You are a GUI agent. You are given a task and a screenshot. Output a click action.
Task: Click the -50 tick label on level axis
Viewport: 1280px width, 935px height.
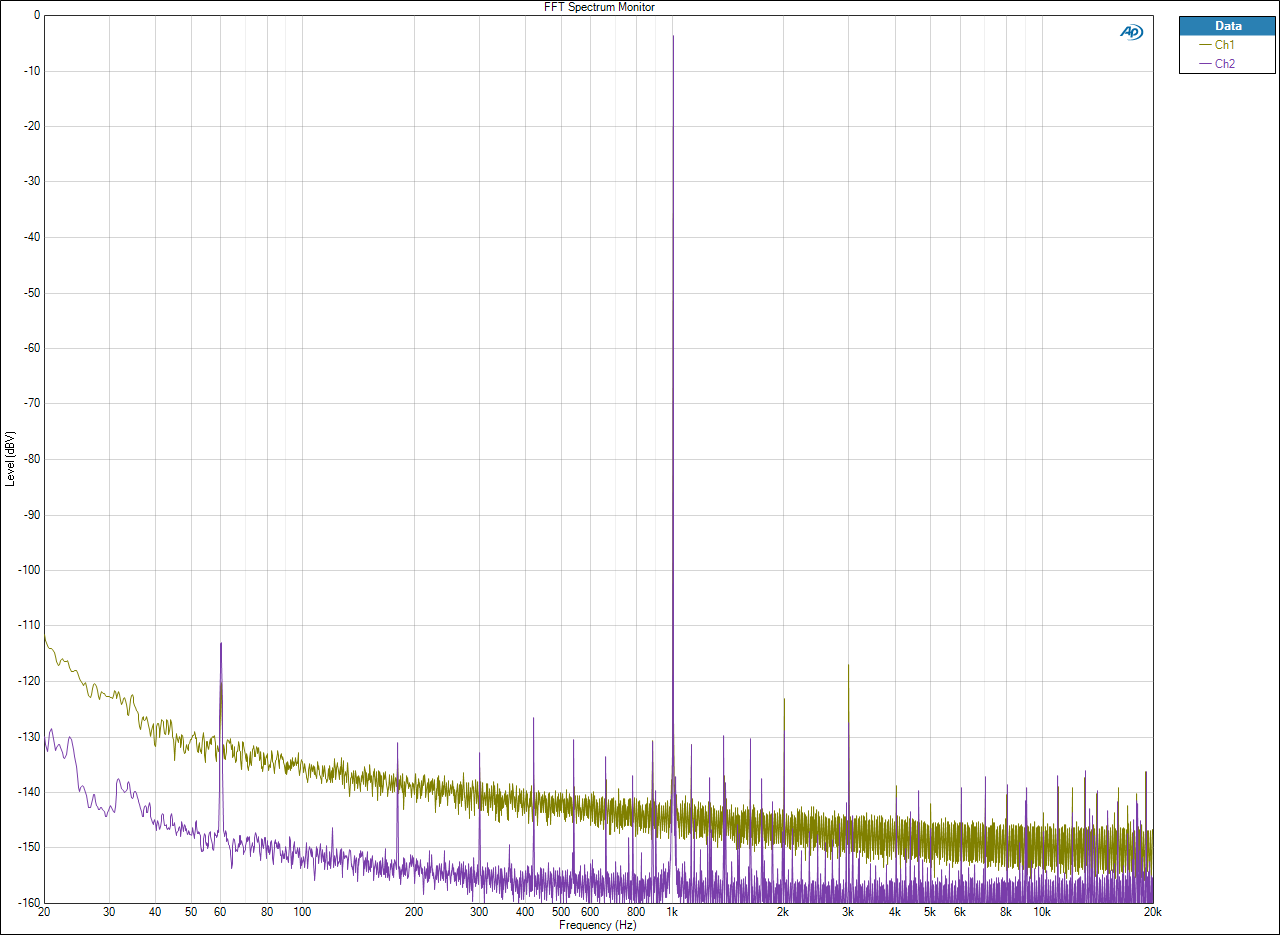click(31, 293)
